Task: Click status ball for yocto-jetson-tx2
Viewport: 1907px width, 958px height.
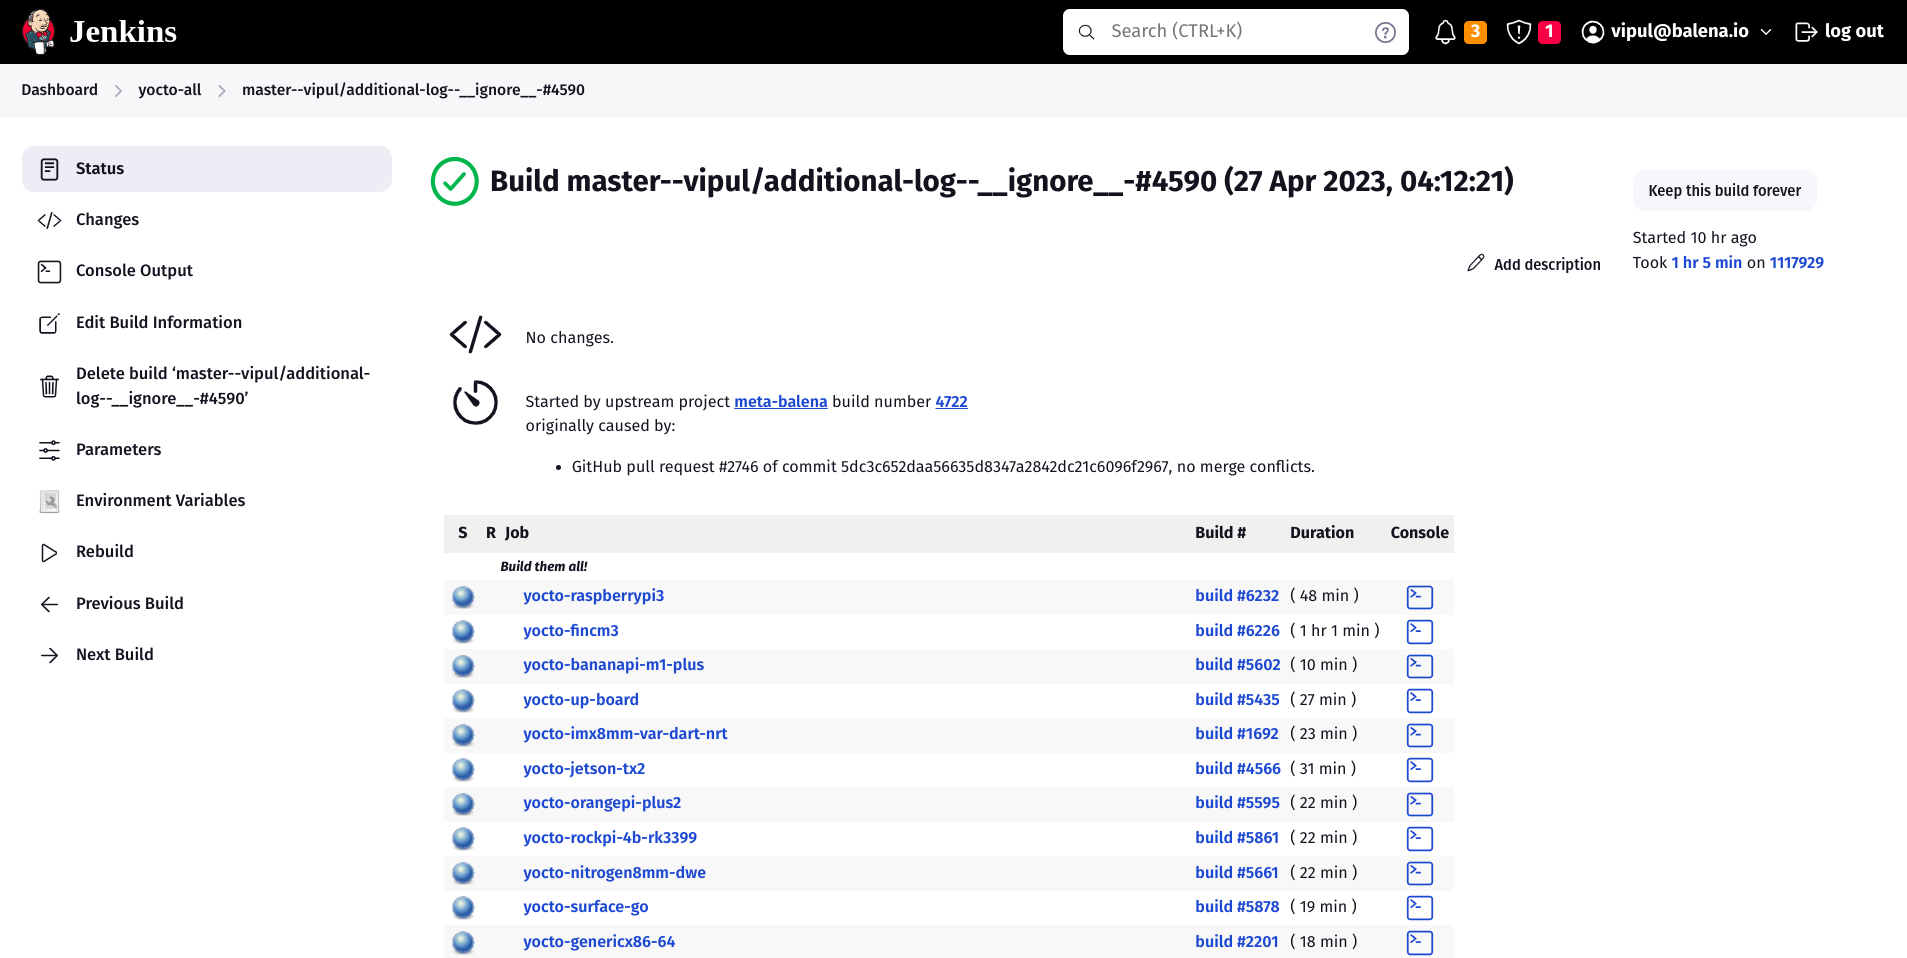Action: coord(463,769)
